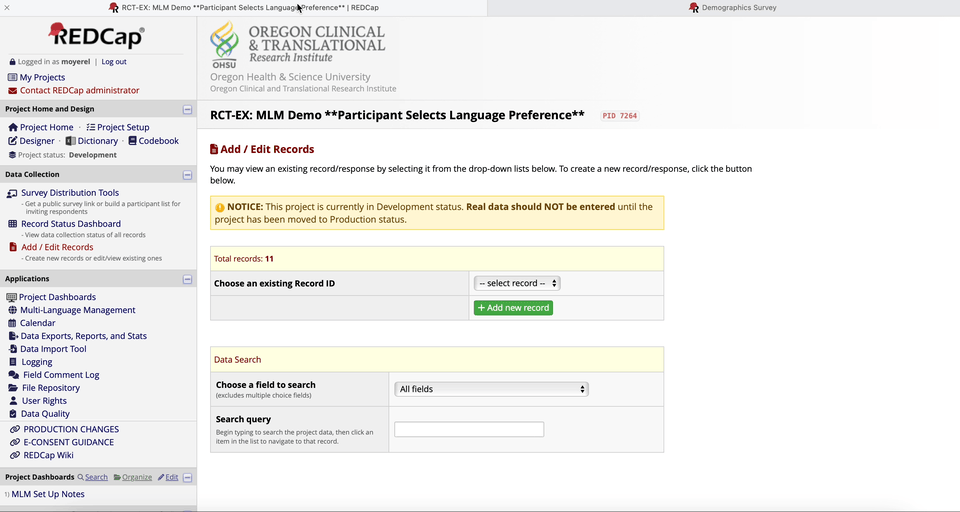Click Organize in Project Dashboards header
Viewport: 960px width, 512px height.
pos(137,478)
